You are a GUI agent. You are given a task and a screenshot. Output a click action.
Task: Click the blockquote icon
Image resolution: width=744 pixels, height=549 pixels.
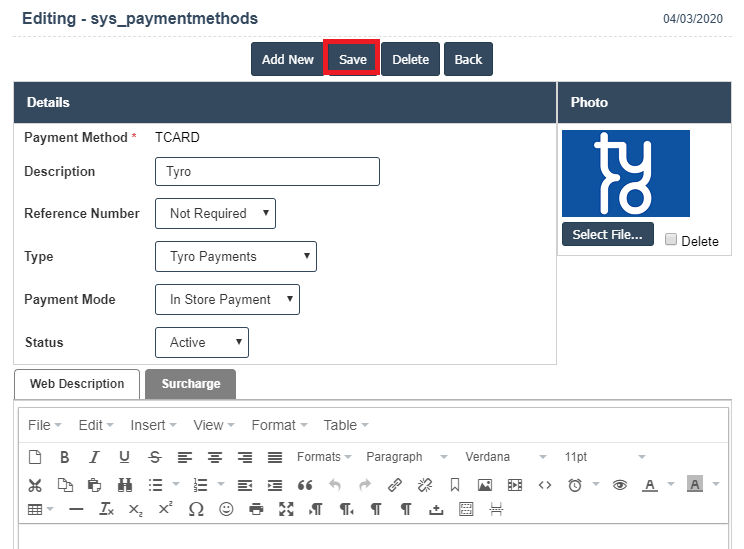point(306,485)
